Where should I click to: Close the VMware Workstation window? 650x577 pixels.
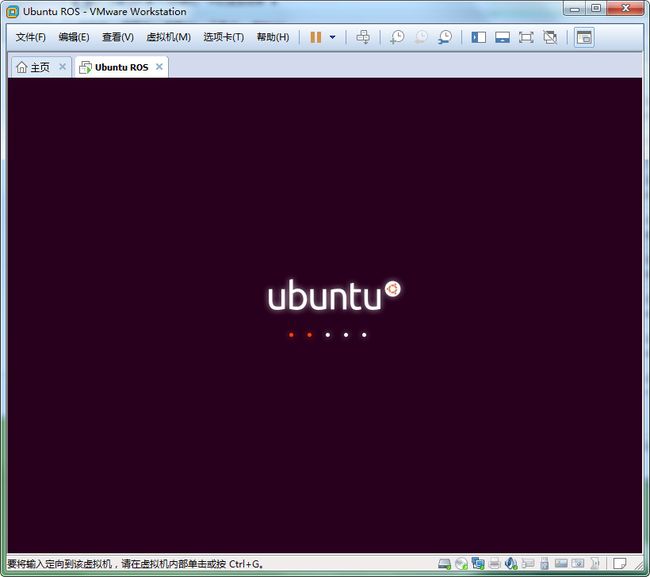click(x=626, y=8)
